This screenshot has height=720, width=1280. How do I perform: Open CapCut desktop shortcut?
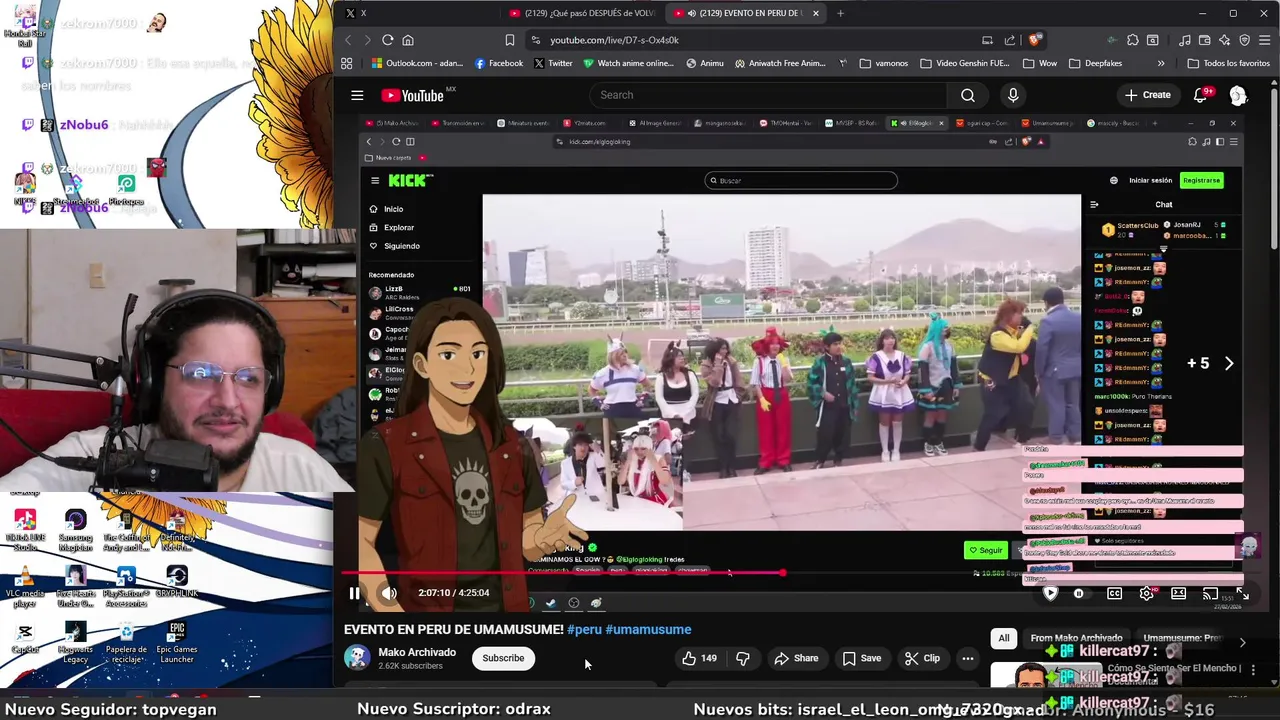pyautogui.click(x=25, y=638)
